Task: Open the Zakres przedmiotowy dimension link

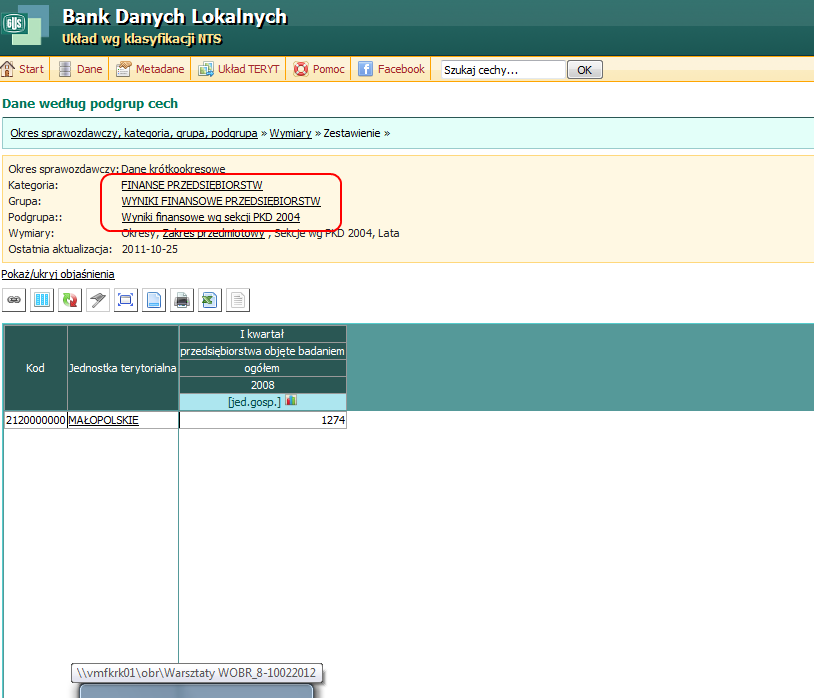Action: [214, 234]
